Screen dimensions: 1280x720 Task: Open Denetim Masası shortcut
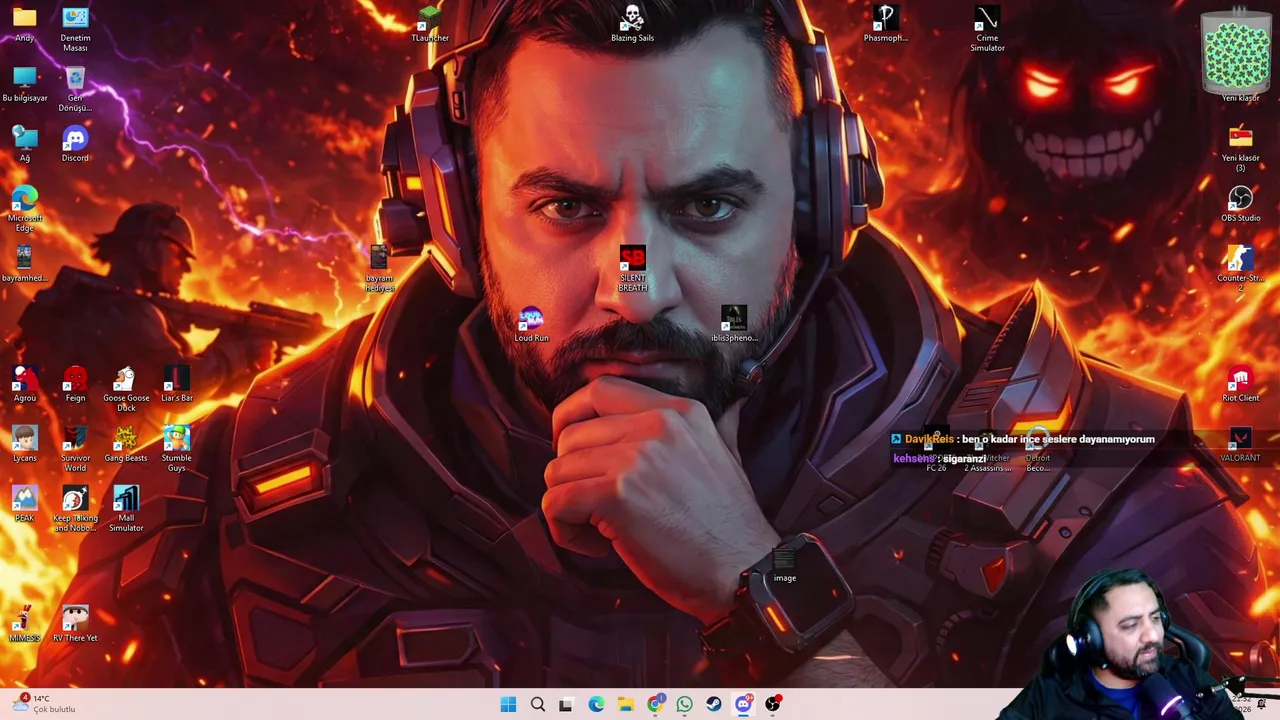(x=75, y=29)
